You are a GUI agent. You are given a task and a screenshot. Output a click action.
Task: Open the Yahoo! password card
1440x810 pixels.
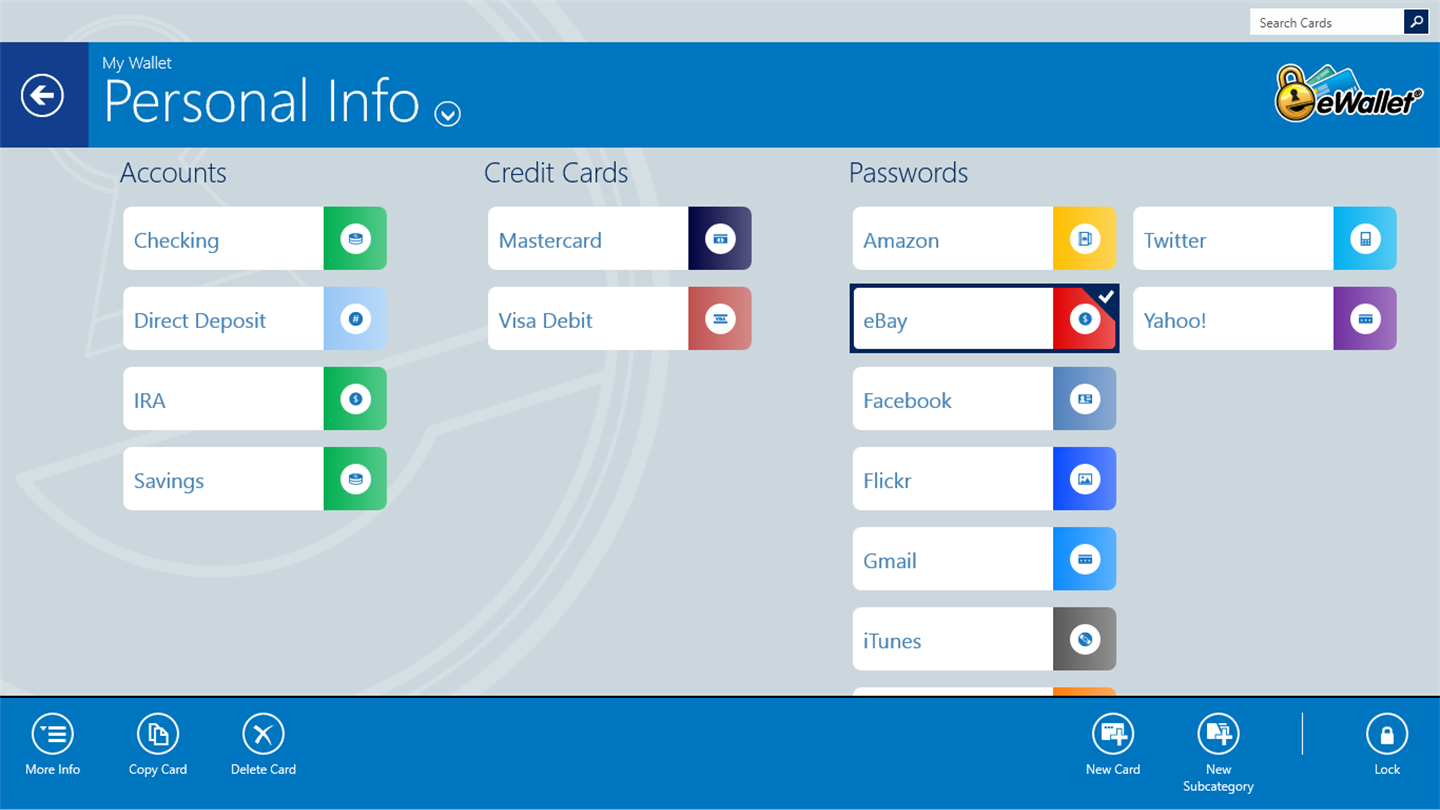click(1265, 319)
